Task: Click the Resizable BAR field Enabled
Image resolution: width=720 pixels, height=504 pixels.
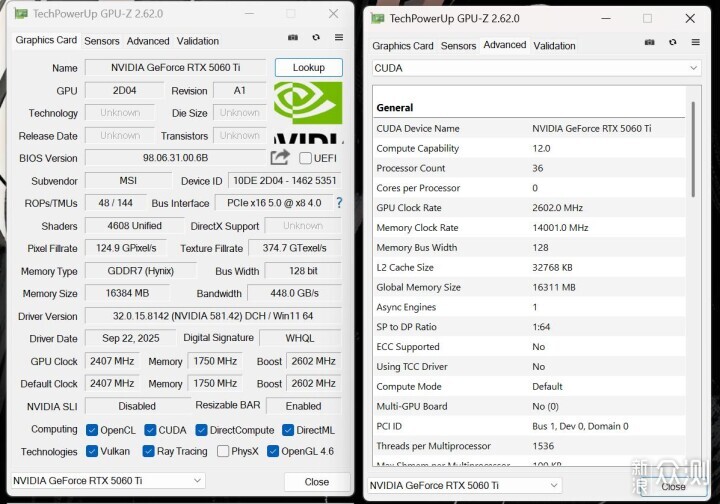Action: (304, 406)
